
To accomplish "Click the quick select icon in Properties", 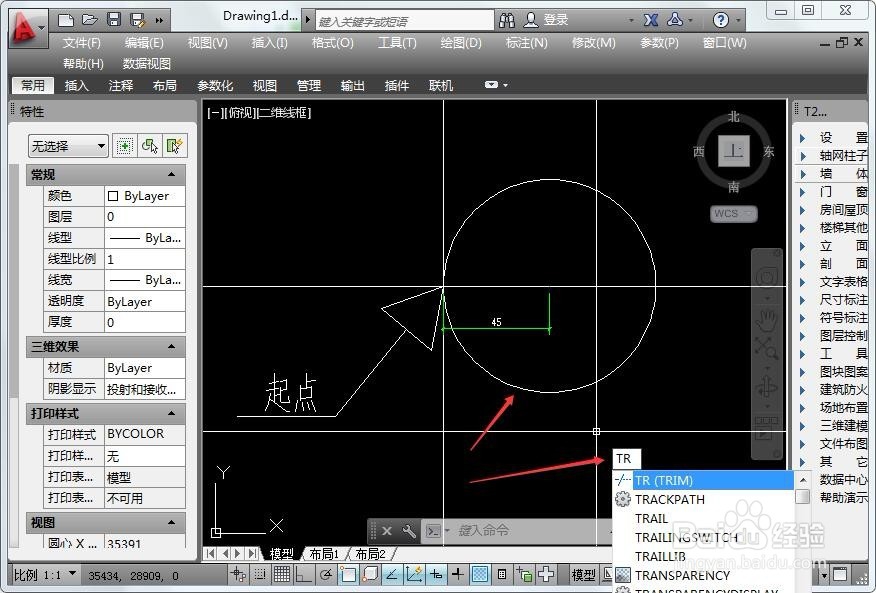I will point(175,146).
